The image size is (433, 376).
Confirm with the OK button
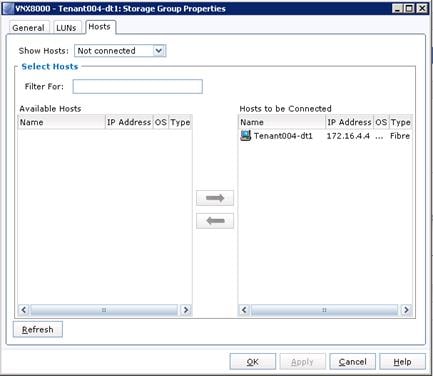(x=253, y=362)
